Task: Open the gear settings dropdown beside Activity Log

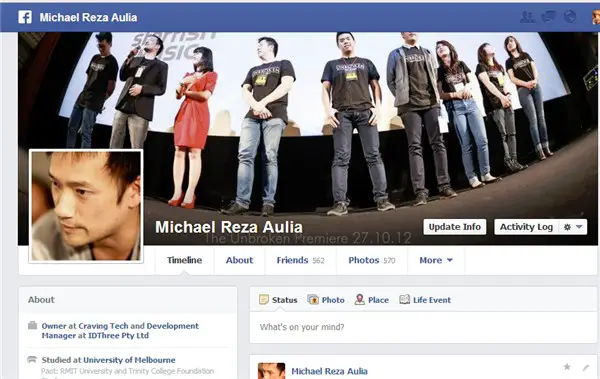Action: point(573,227)
